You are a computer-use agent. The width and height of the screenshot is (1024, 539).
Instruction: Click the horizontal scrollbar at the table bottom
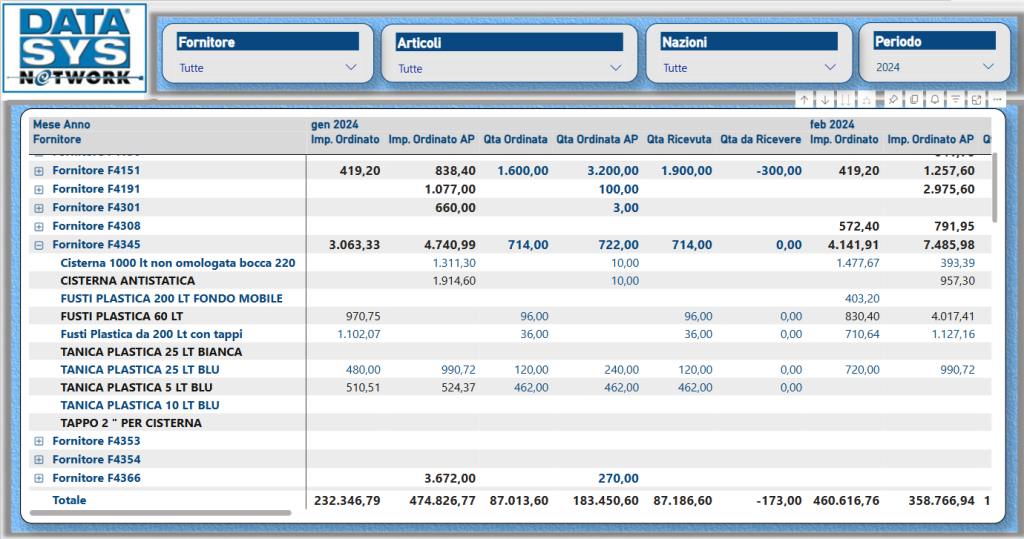click(160, 513)
